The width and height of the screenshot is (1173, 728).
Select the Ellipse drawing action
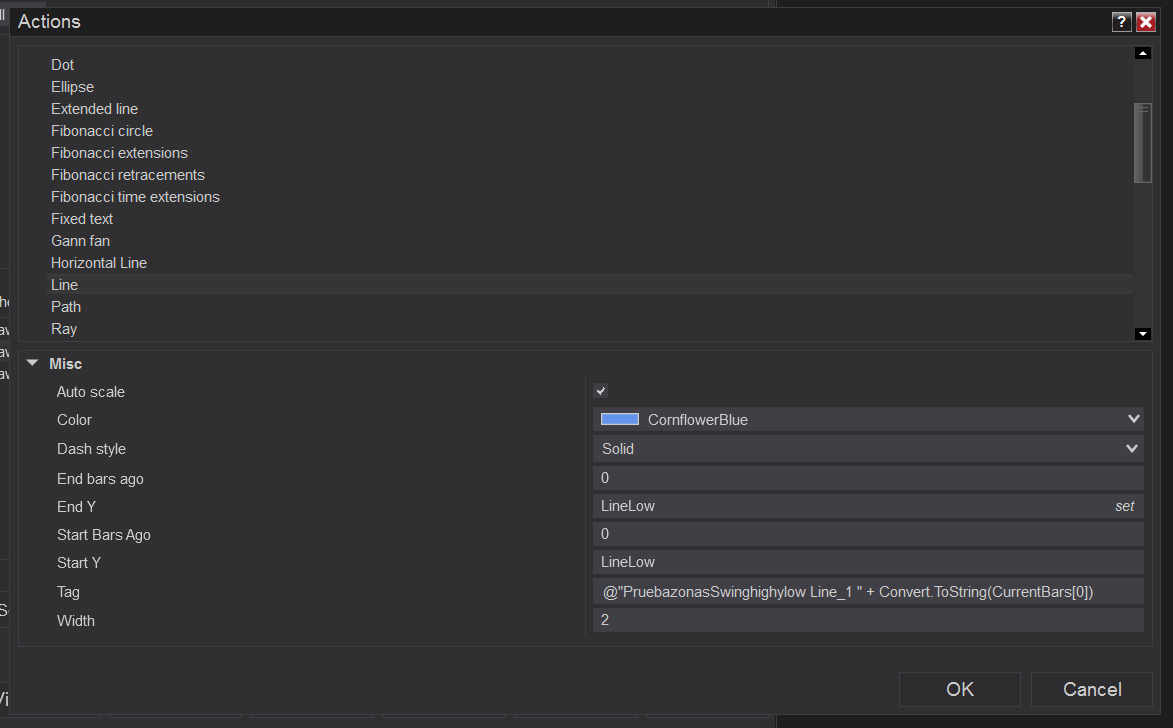[72, 86]
